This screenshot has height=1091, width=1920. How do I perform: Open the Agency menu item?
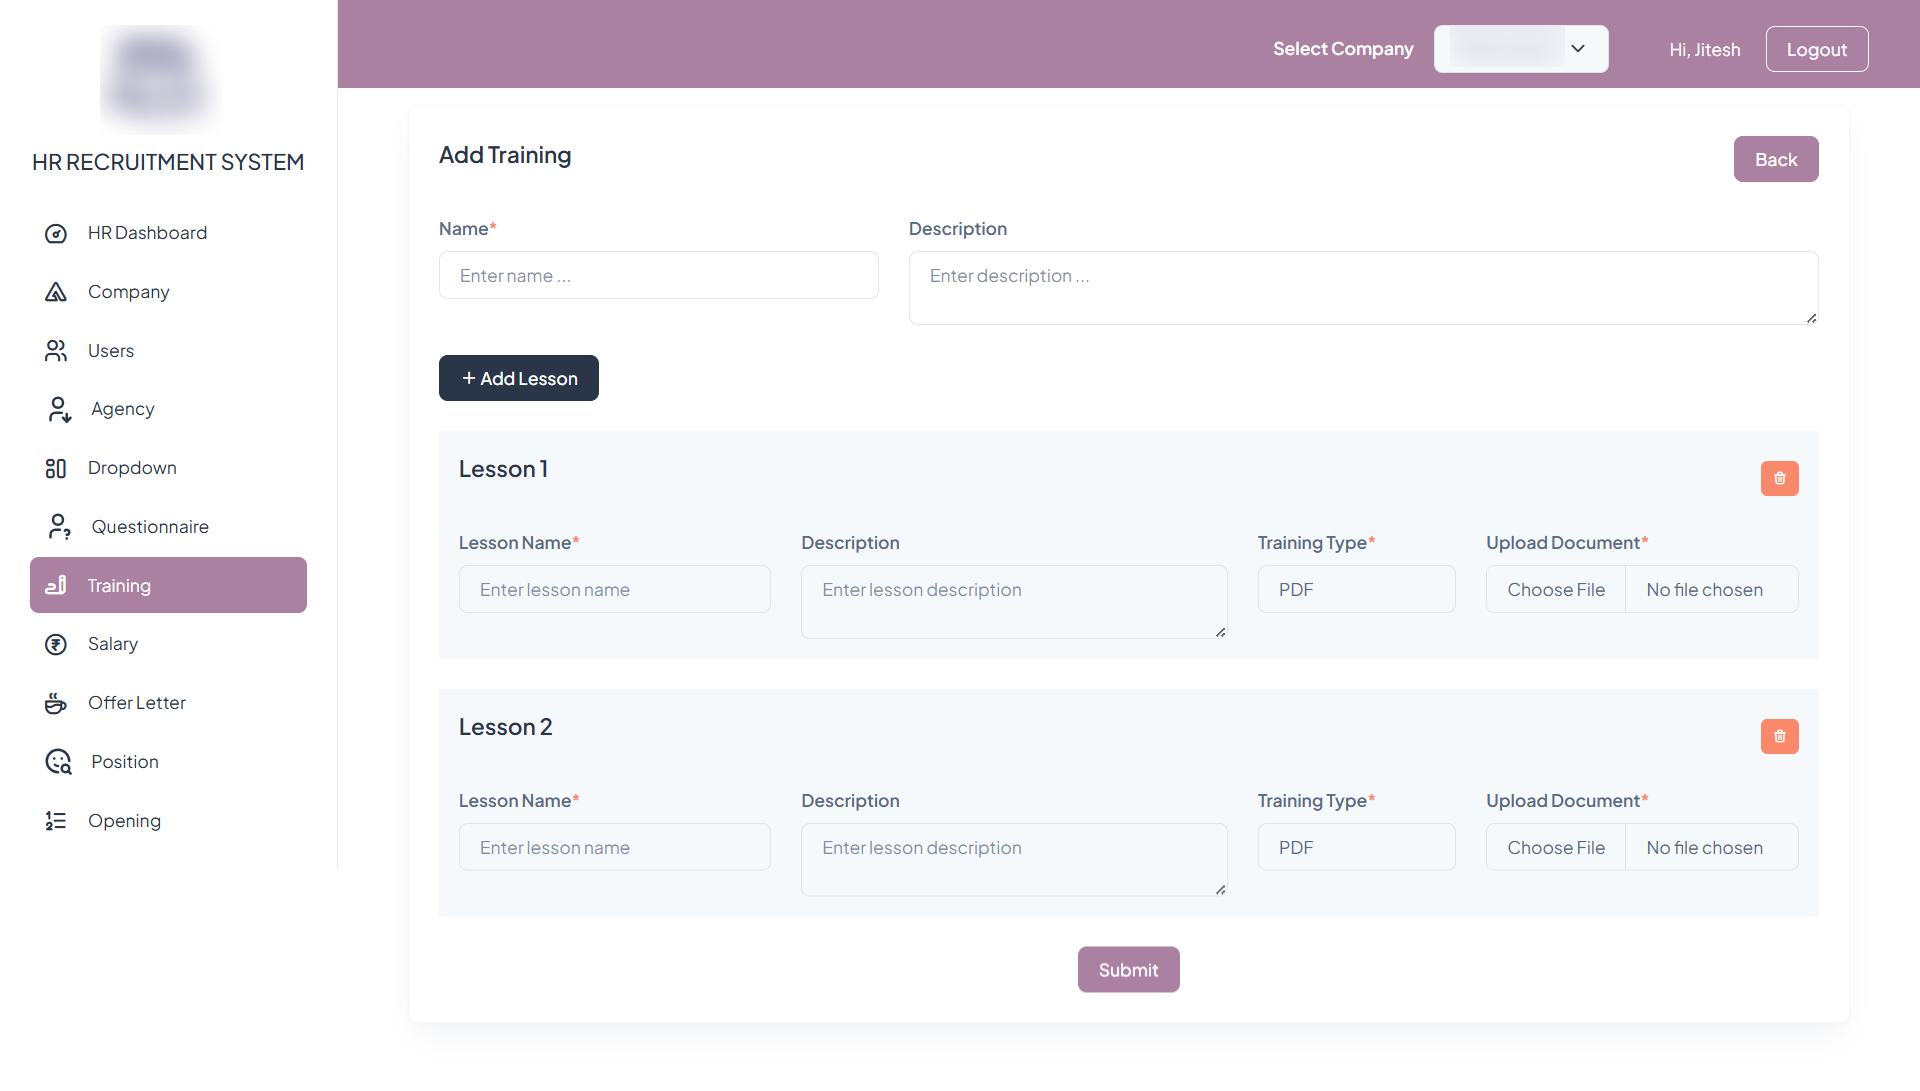click(x=168, y=409)
